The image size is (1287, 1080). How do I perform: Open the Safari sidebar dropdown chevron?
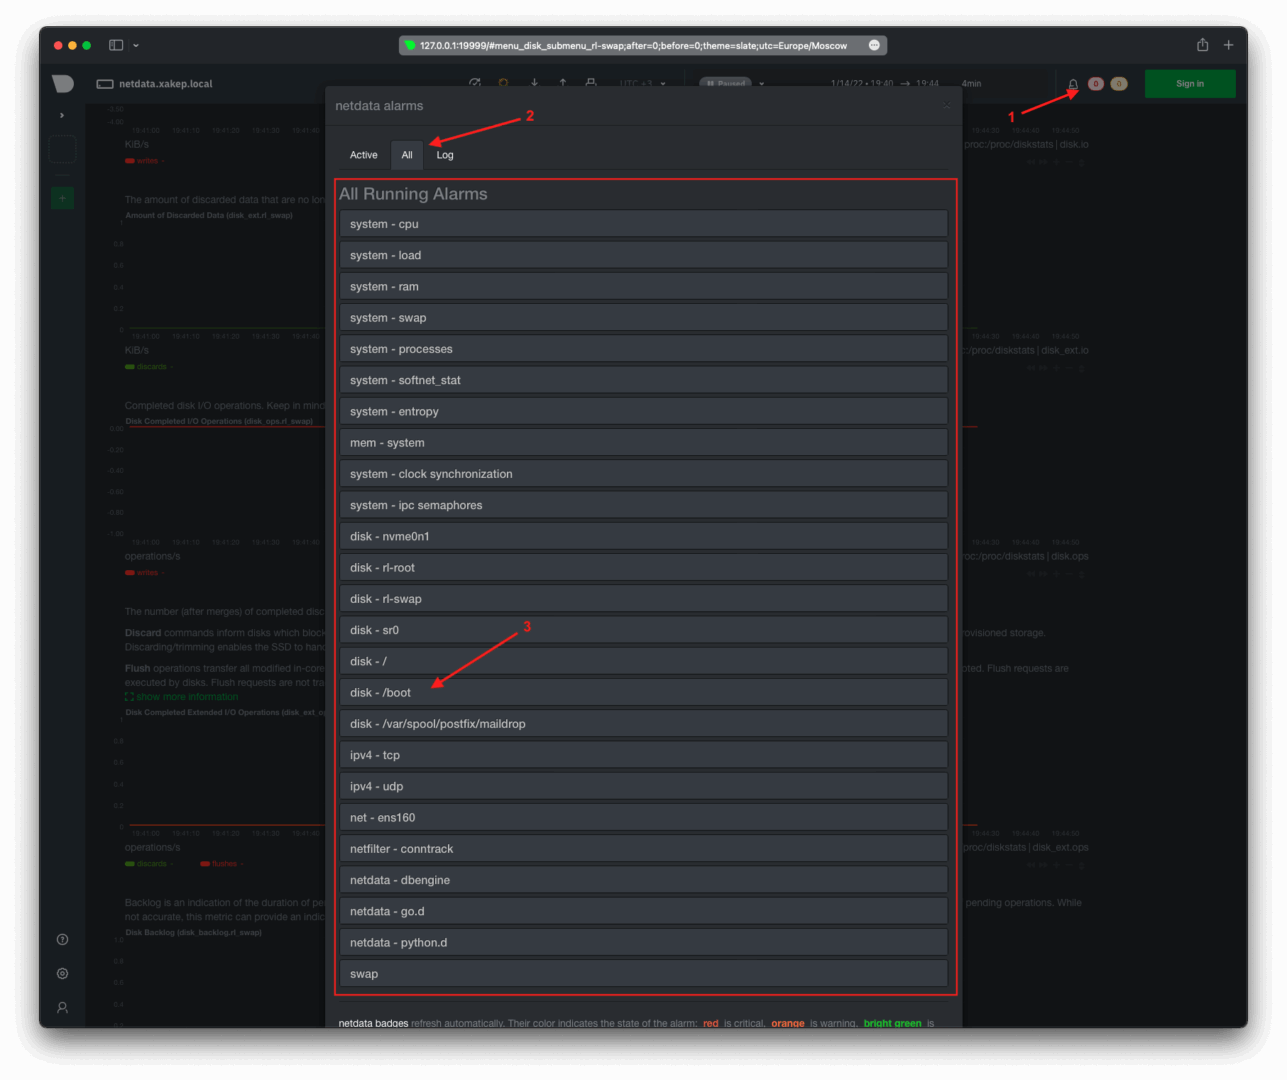(136, 45)
